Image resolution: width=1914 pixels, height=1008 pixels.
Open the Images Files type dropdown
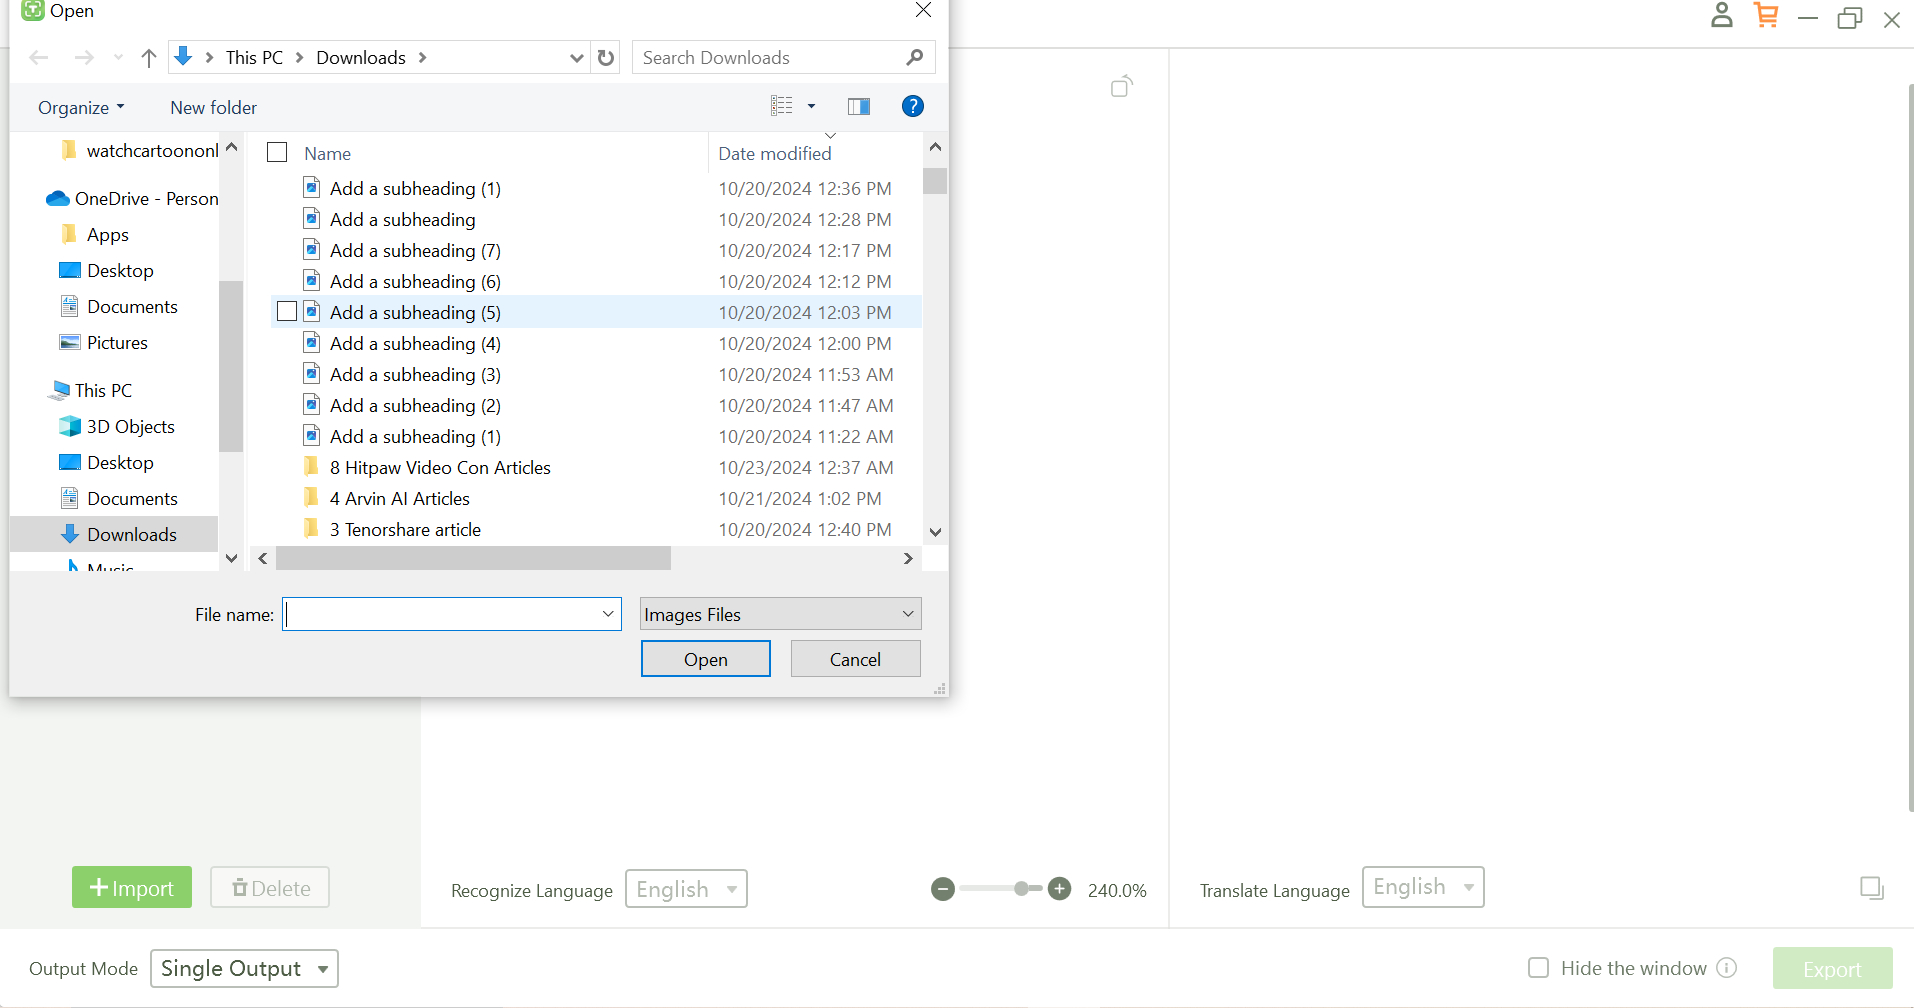click(780, 614)
